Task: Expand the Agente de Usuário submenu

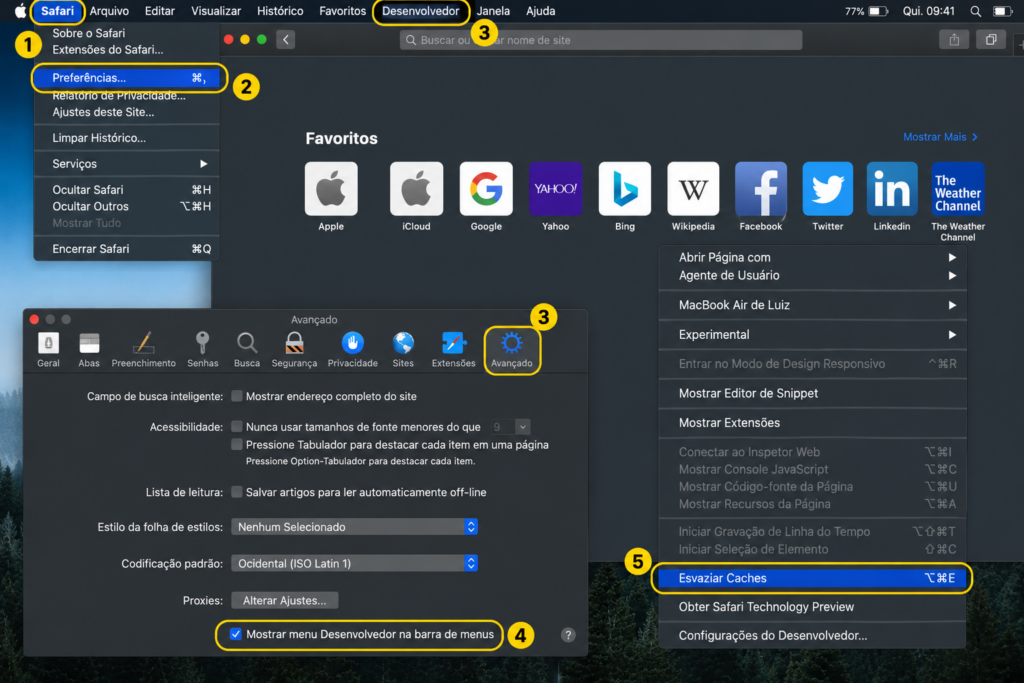Action: [x=812, y=276]
